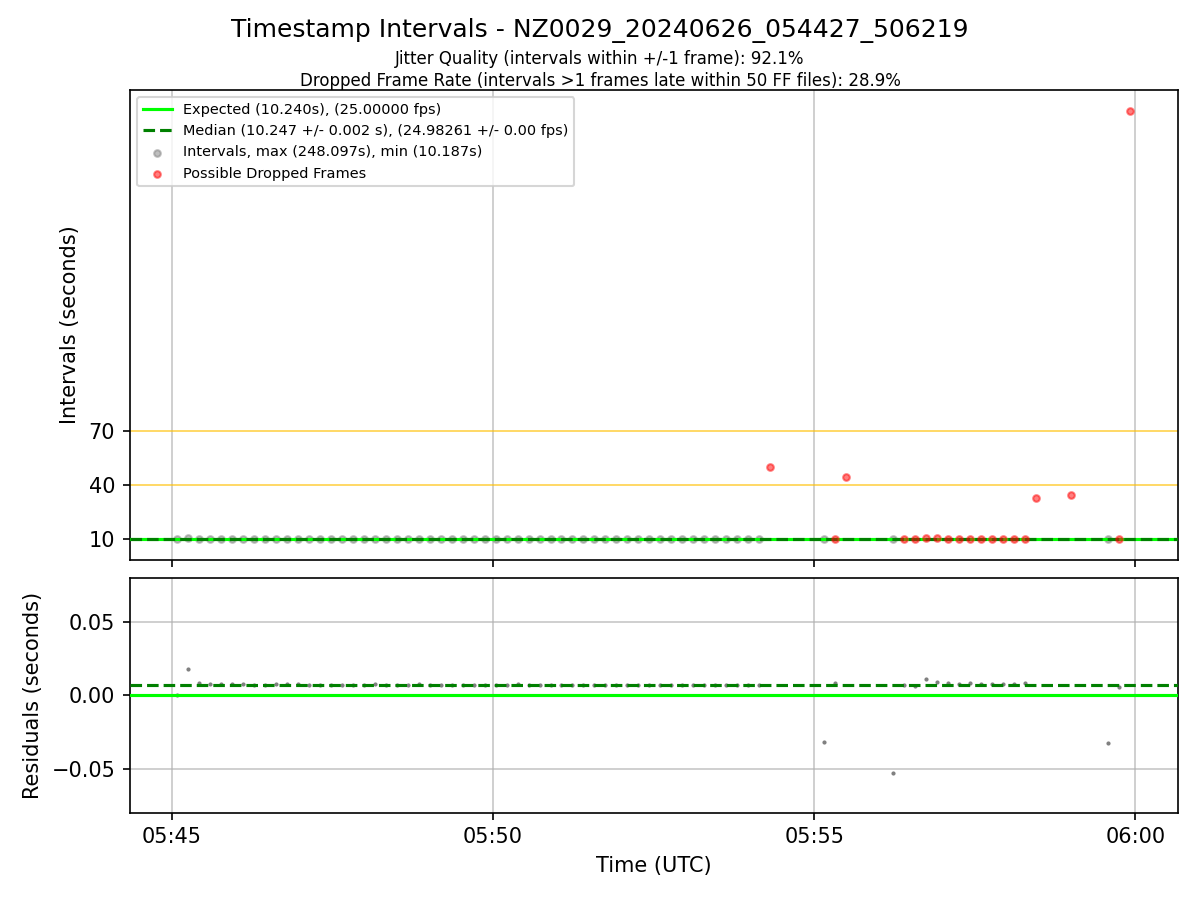Click the residual point near 0.02 after 05:45
The width and height of the screenshot is (1200, 900).
click(188, 669)
